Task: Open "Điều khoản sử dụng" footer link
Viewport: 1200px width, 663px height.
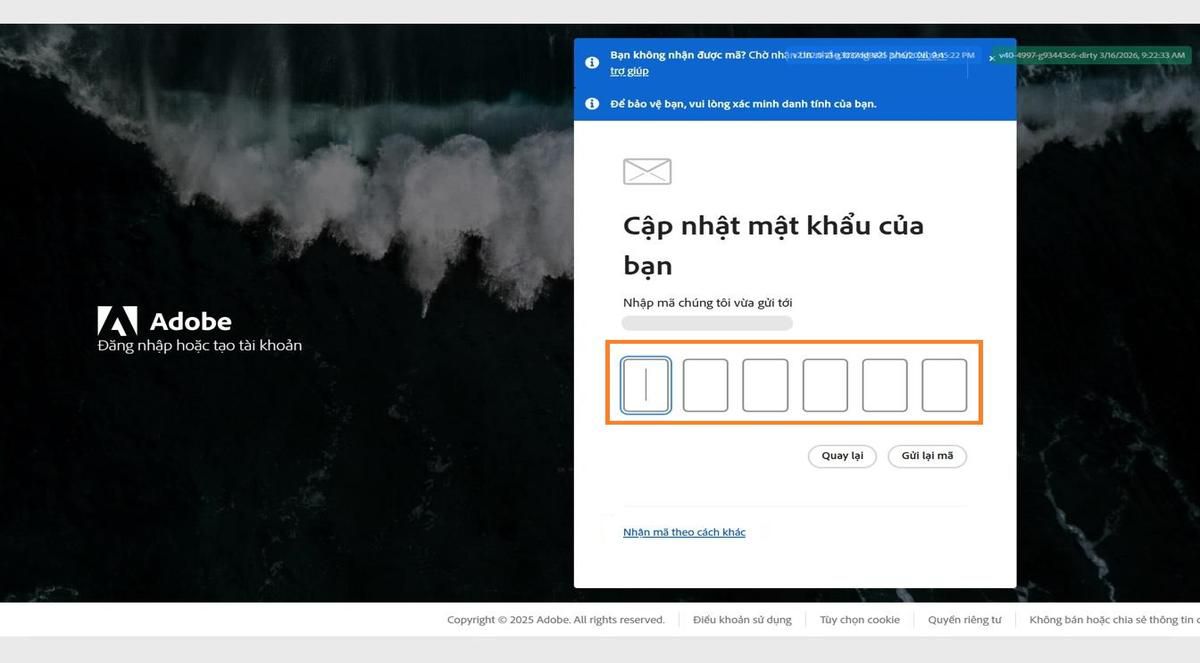Action: tap(741, 619)
